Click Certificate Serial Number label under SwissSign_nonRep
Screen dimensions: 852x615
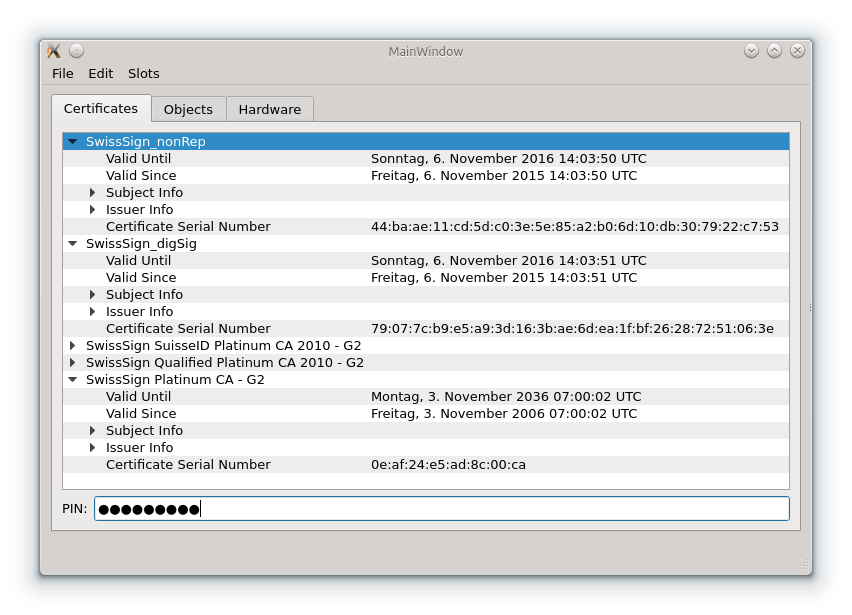[188, 227]
